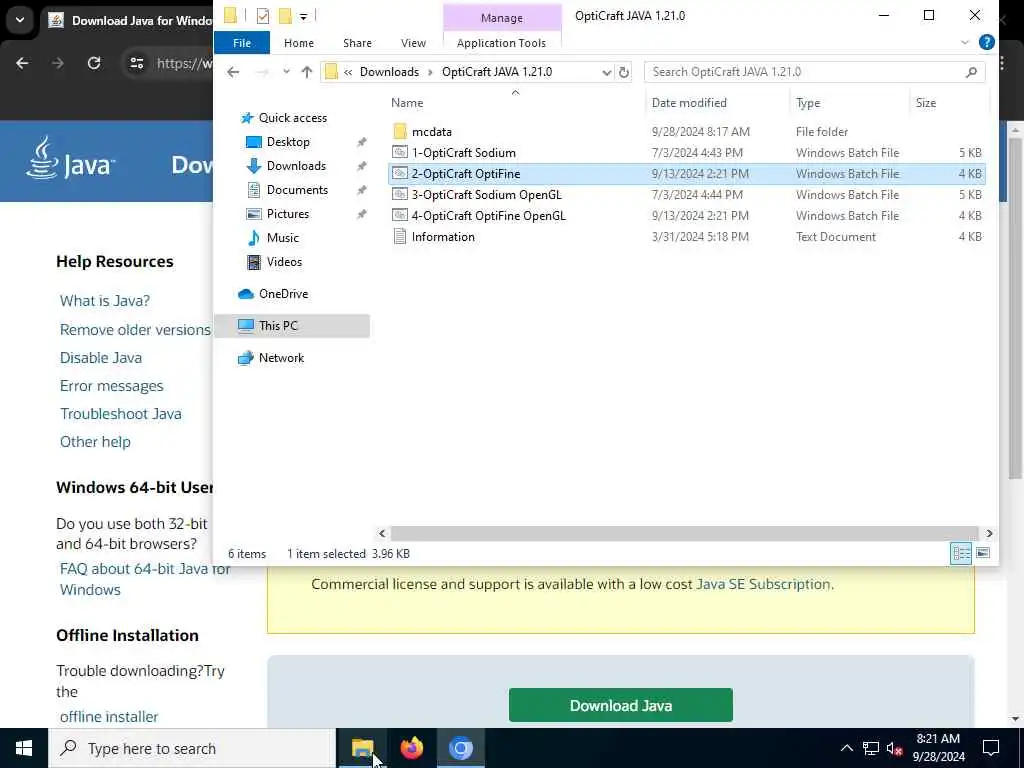Open Music in navigation pane
The height and width of the screenshot is (768, 1024).
pyautogui.click(x=282, y=238)
